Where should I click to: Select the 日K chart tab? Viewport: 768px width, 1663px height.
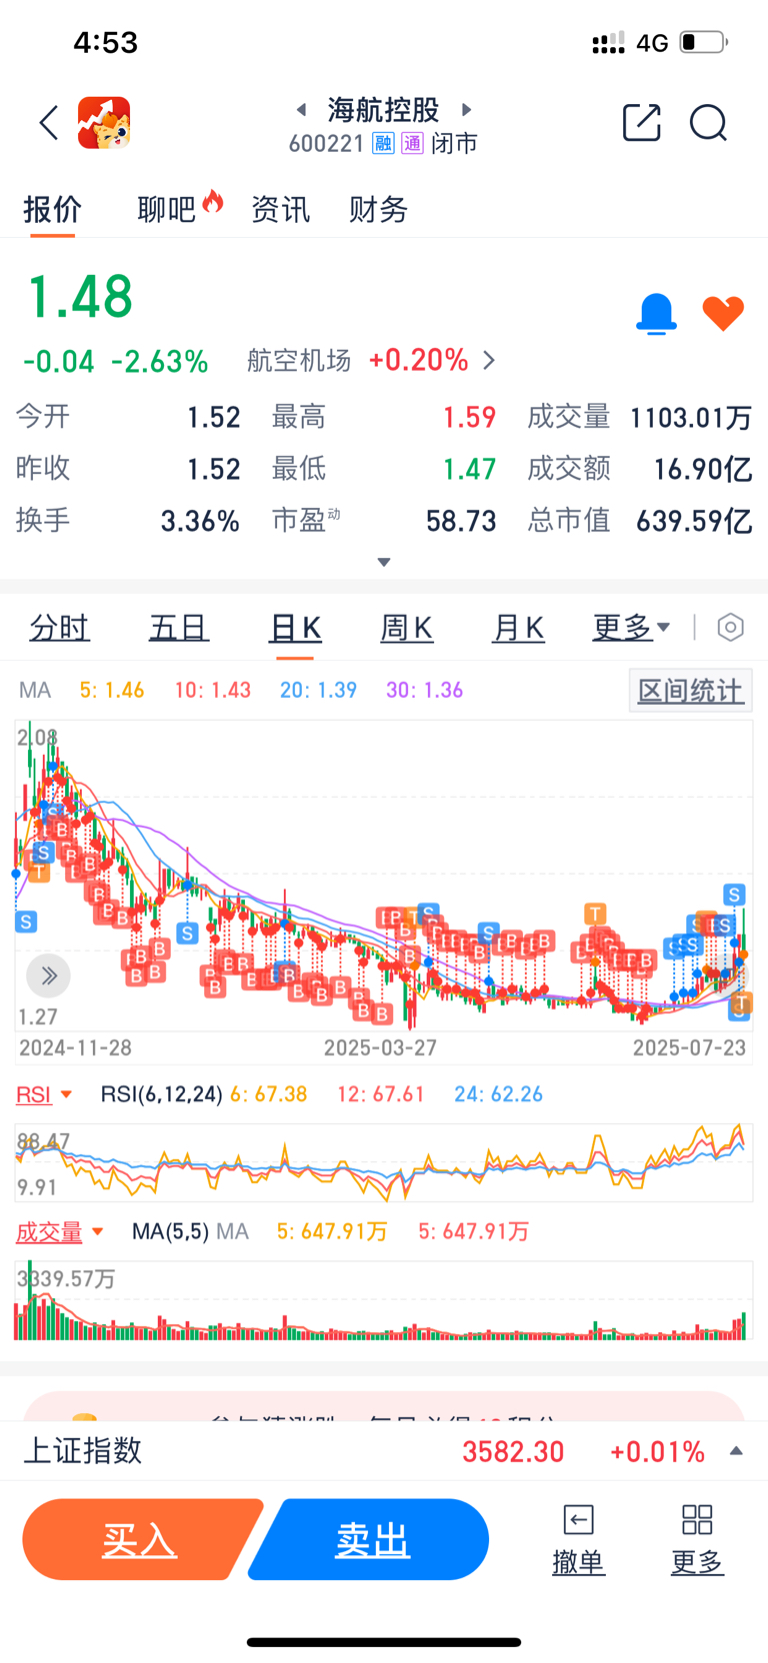(295, 628)
